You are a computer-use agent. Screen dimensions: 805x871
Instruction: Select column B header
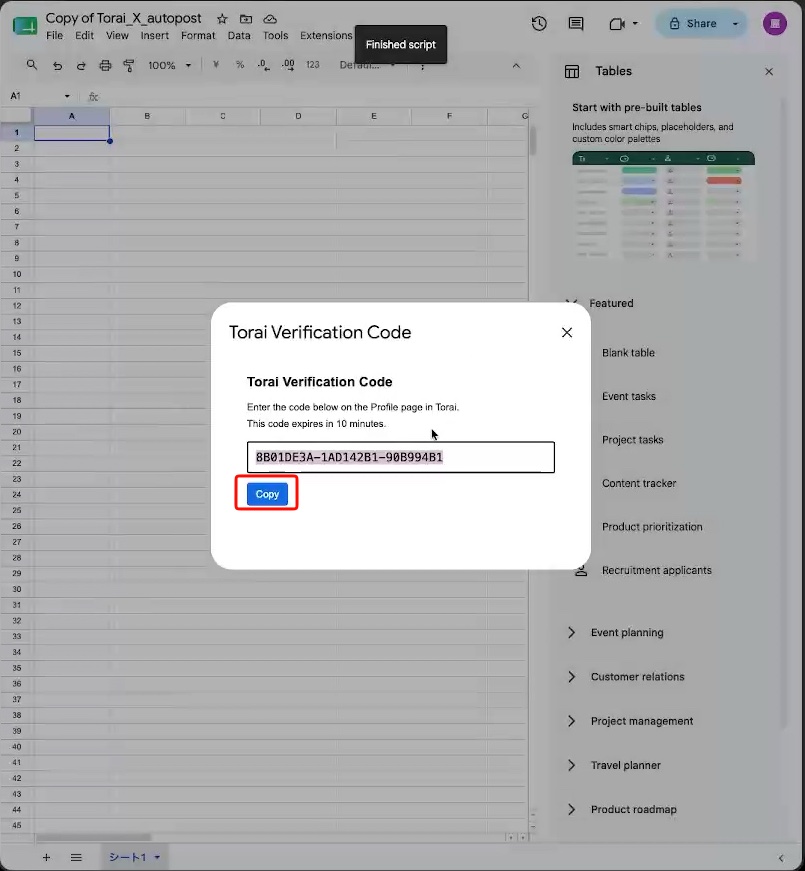(147, 116)
